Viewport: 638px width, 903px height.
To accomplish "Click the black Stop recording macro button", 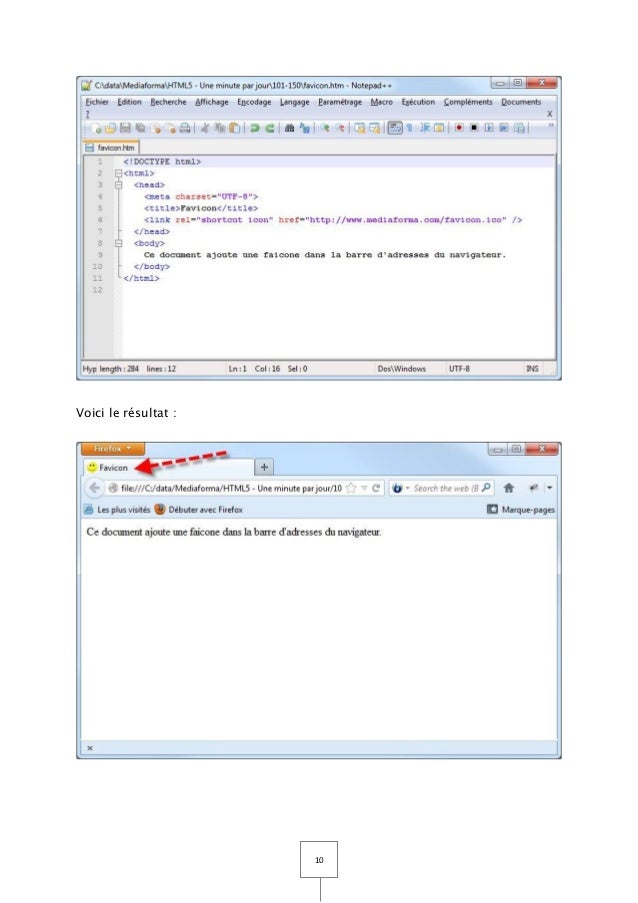I will point(474,128).
